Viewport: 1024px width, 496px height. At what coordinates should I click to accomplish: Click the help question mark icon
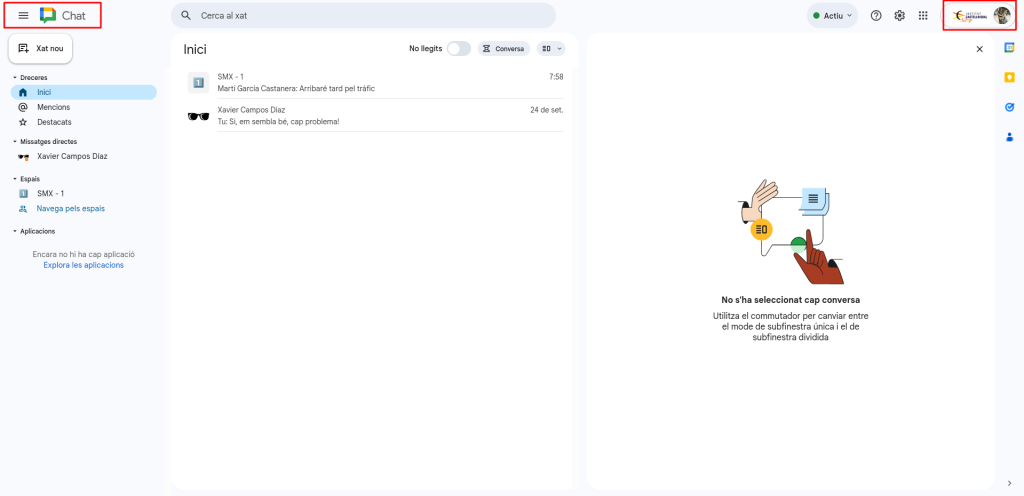tap(876, 15)
